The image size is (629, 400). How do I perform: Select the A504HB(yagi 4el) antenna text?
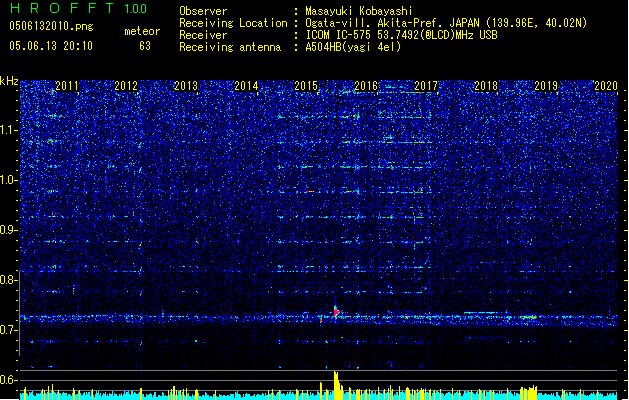pos(353,47)
